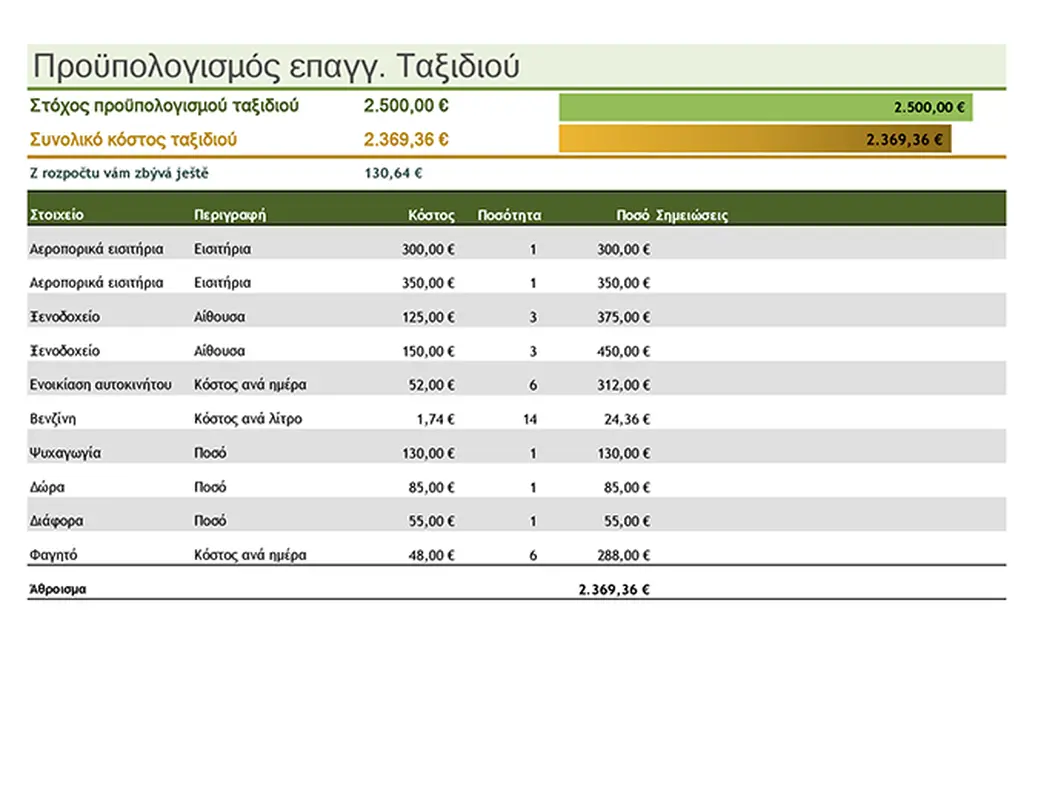This screenshot has width=1038, height=800.
Task: Select the title 'Προϋπολογισμός επαγγ. Ταξιδιού'
Action: 276,66
